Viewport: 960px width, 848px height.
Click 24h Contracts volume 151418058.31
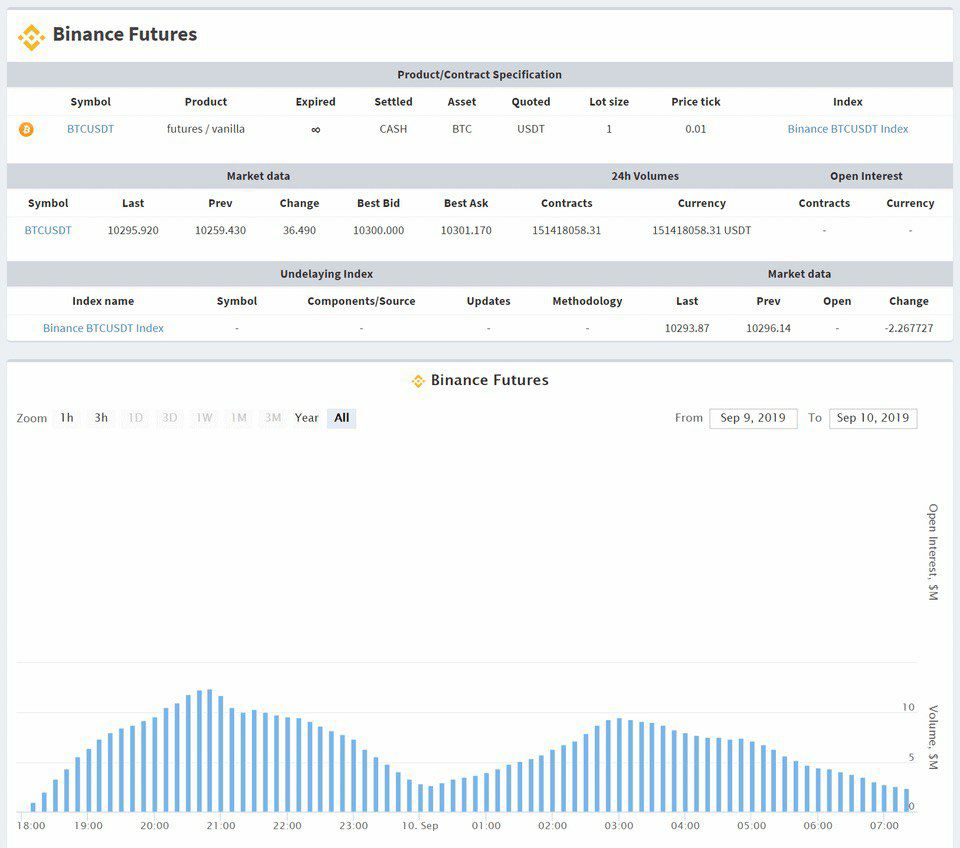566,230
